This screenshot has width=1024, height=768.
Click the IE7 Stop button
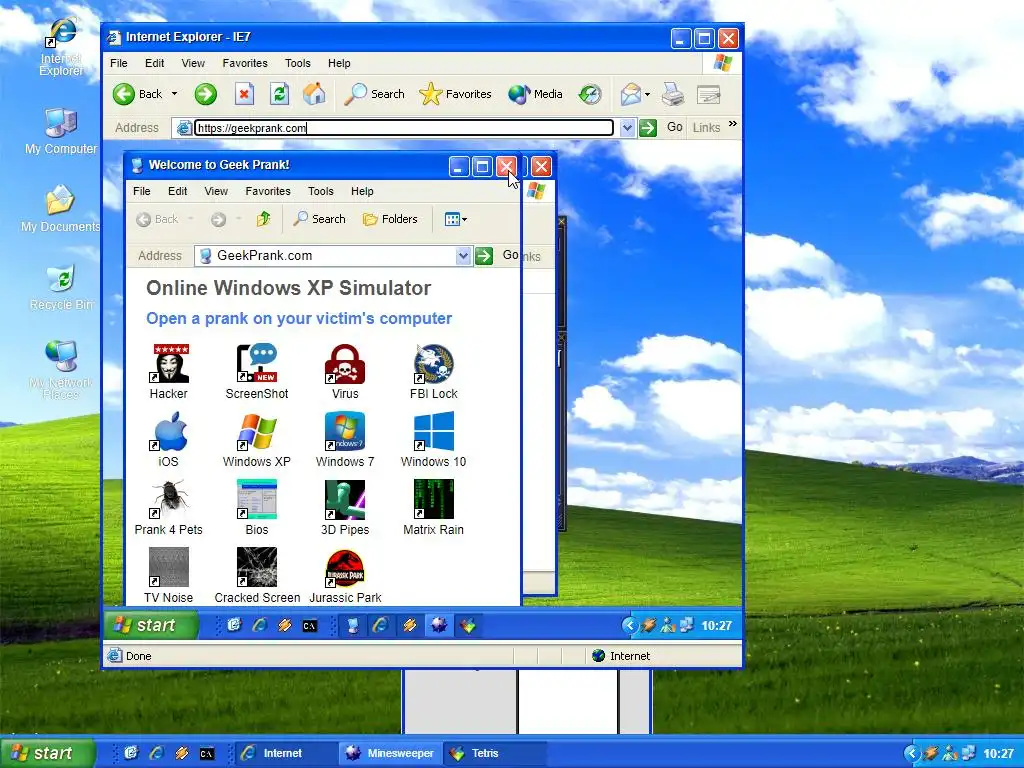(244, 94)
